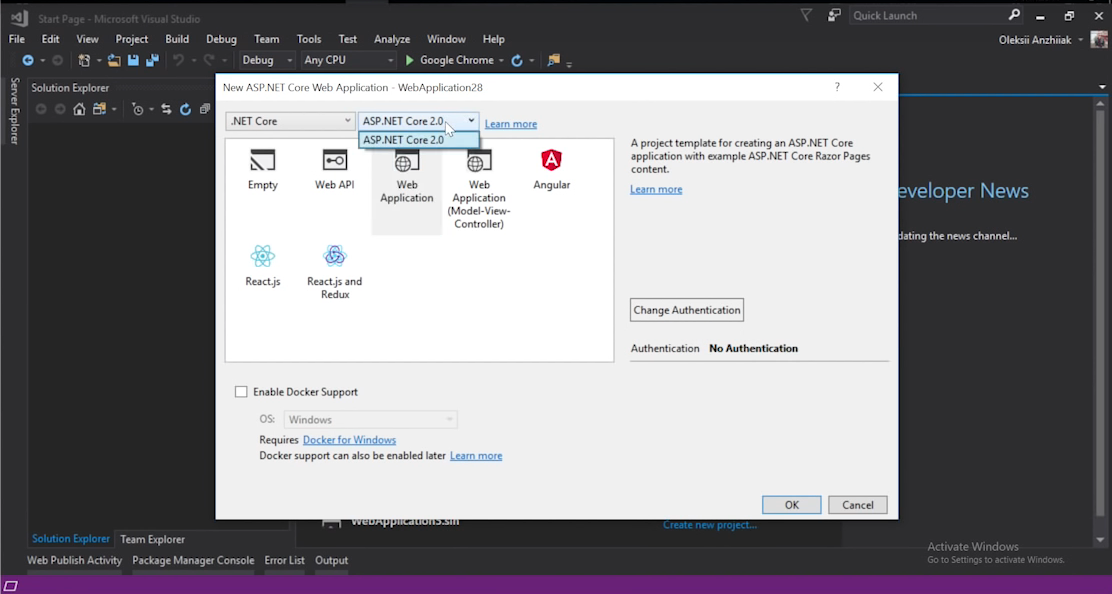Click the Navigate Backward arrow in the toolbar
Image resolution: width=1112 pixels, height=594 pixels.
(28, 60)
